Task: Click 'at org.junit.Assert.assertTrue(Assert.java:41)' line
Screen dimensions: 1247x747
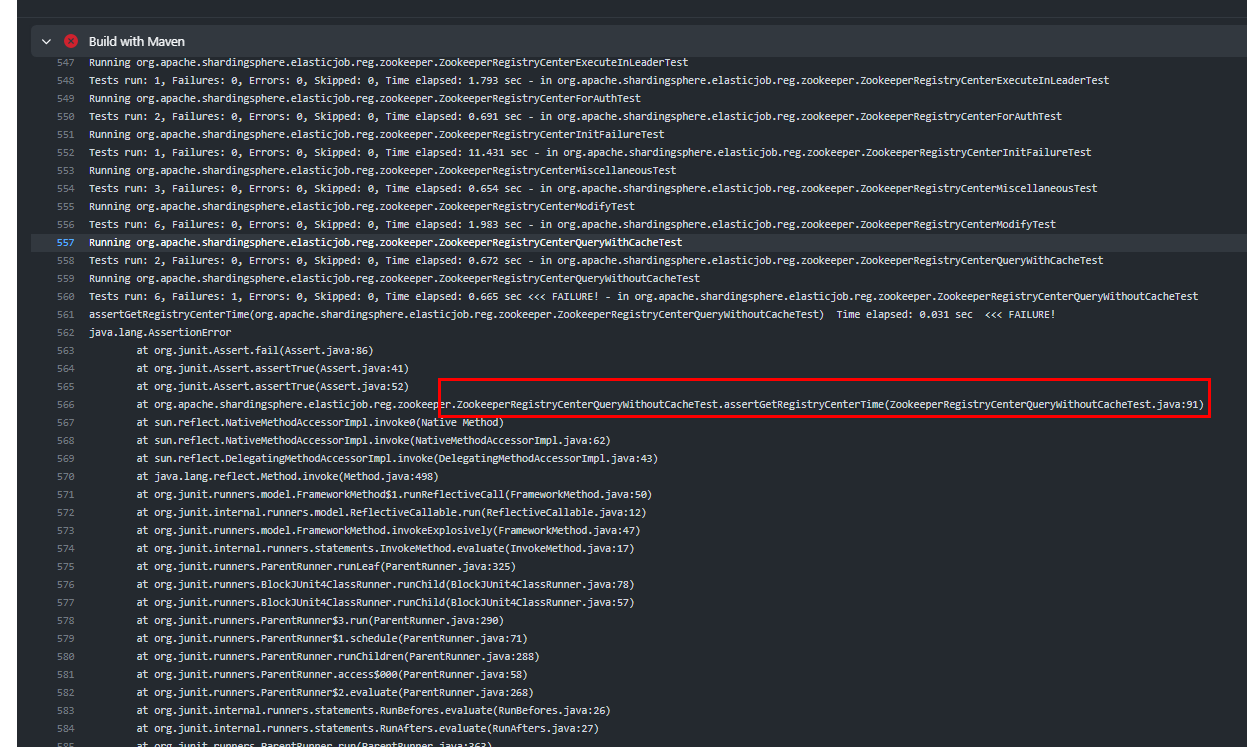Action: (x=272, y=368)
